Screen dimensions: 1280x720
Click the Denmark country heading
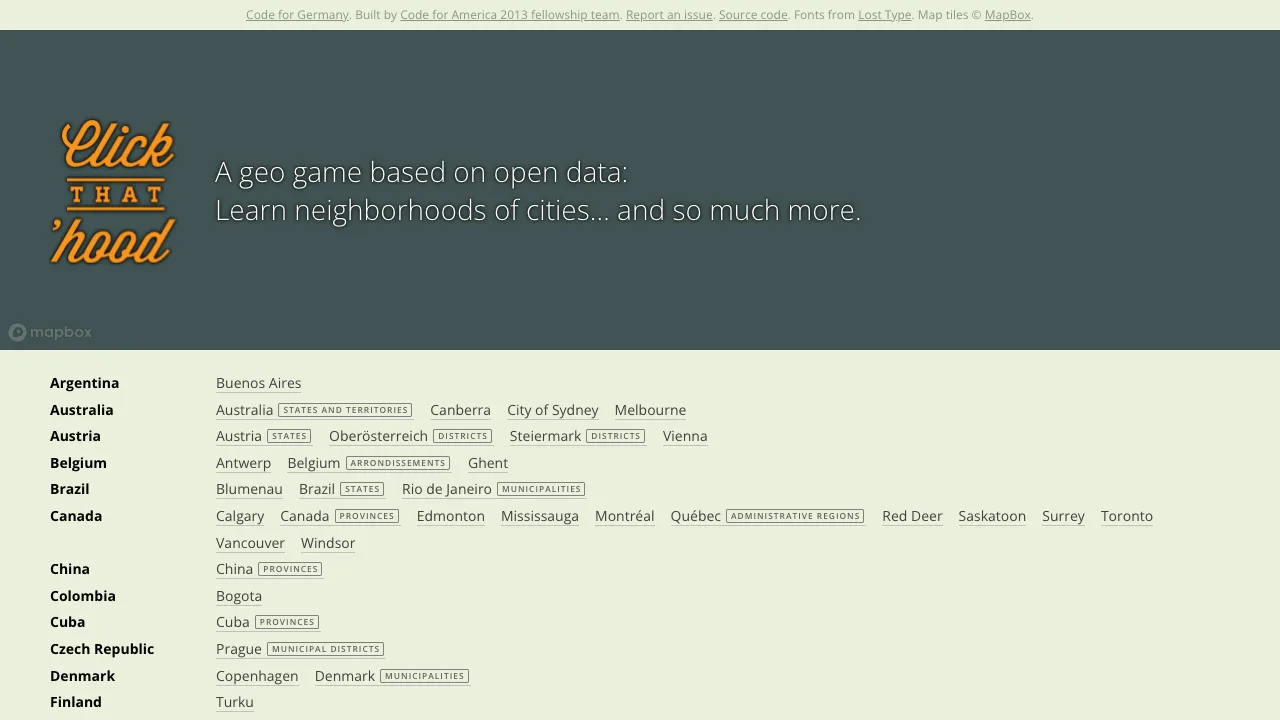(x=82, y=676)
